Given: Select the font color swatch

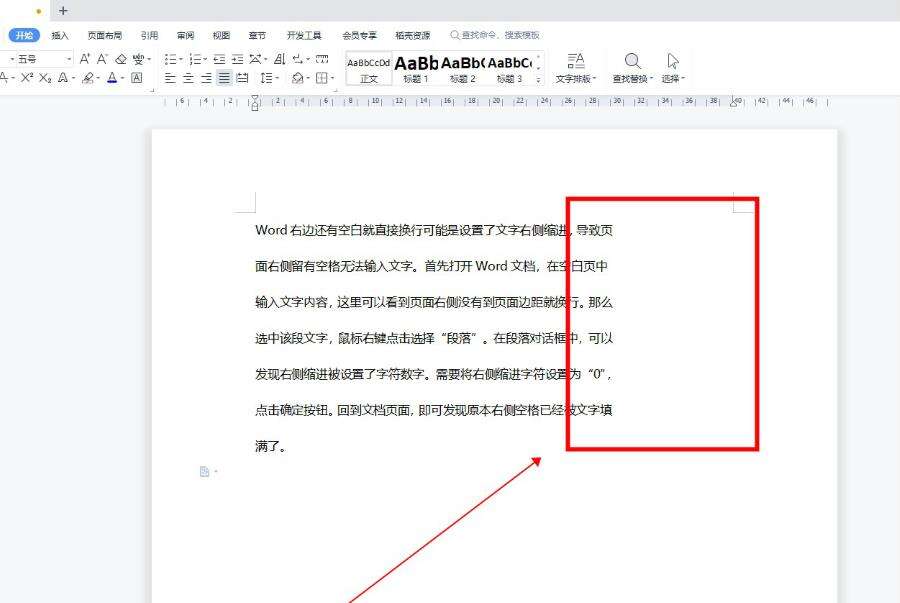Looking at the screenshot, I should click(x=111, y=78).
